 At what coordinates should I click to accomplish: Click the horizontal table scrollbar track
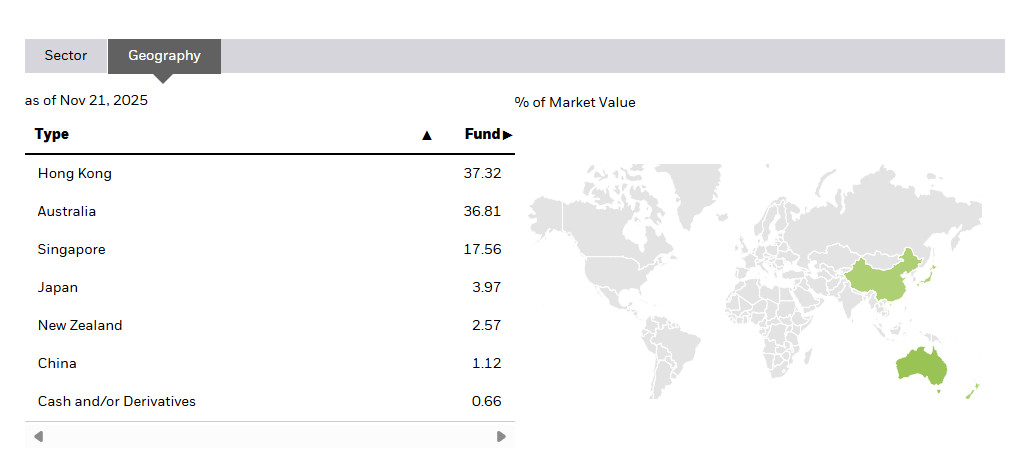[x=270, y=436]
